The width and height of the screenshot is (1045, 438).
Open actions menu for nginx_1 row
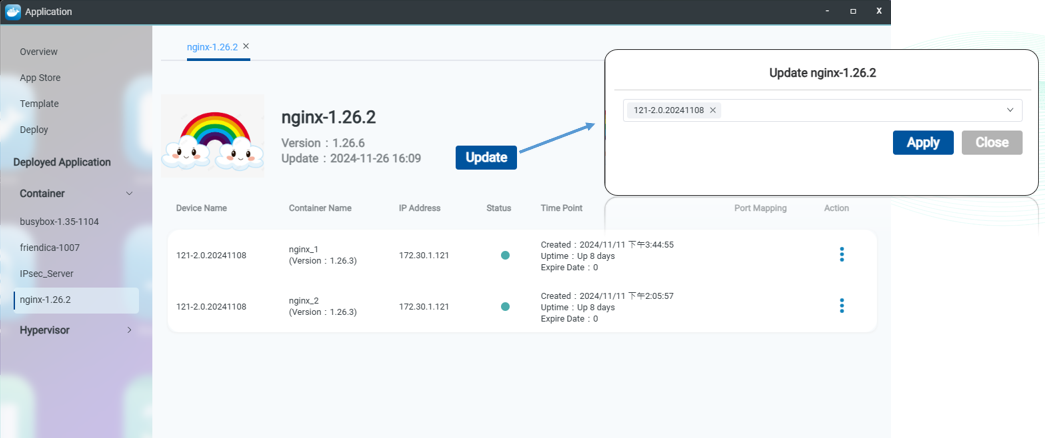point(842,254)
